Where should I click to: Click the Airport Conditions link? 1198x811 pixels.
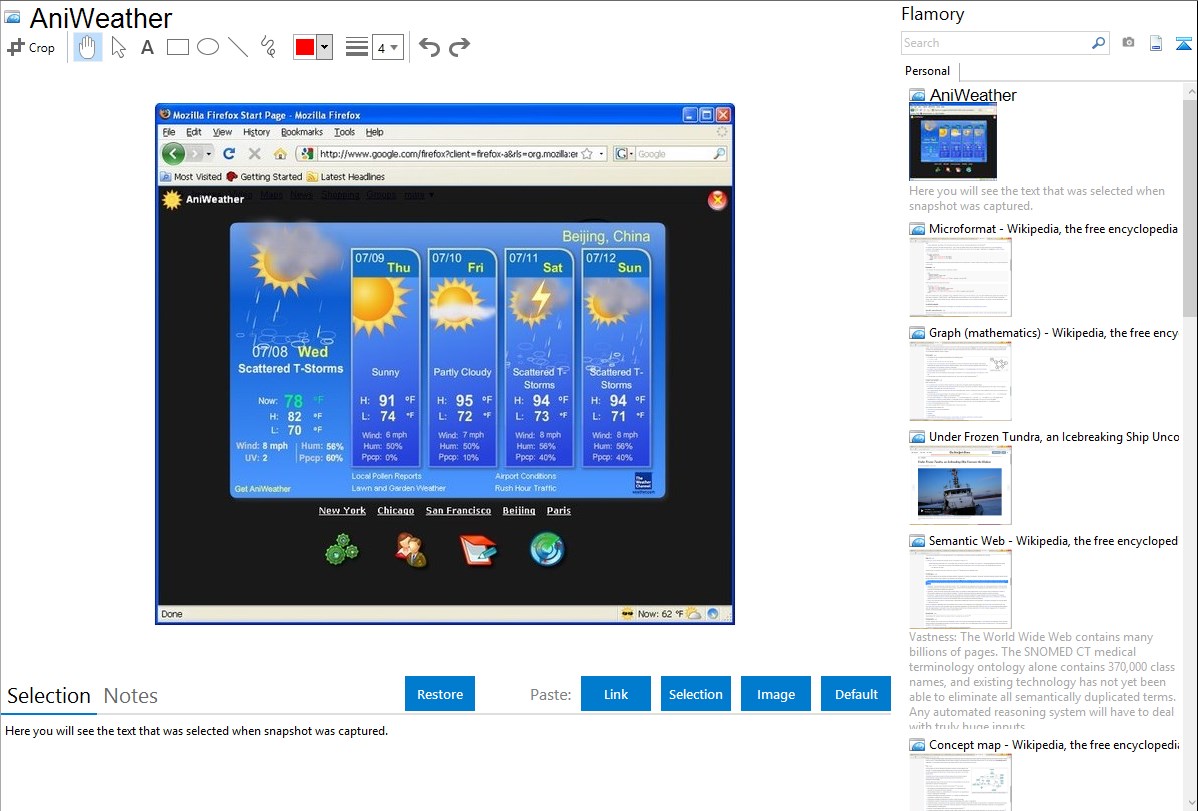[x=526, y=476]
